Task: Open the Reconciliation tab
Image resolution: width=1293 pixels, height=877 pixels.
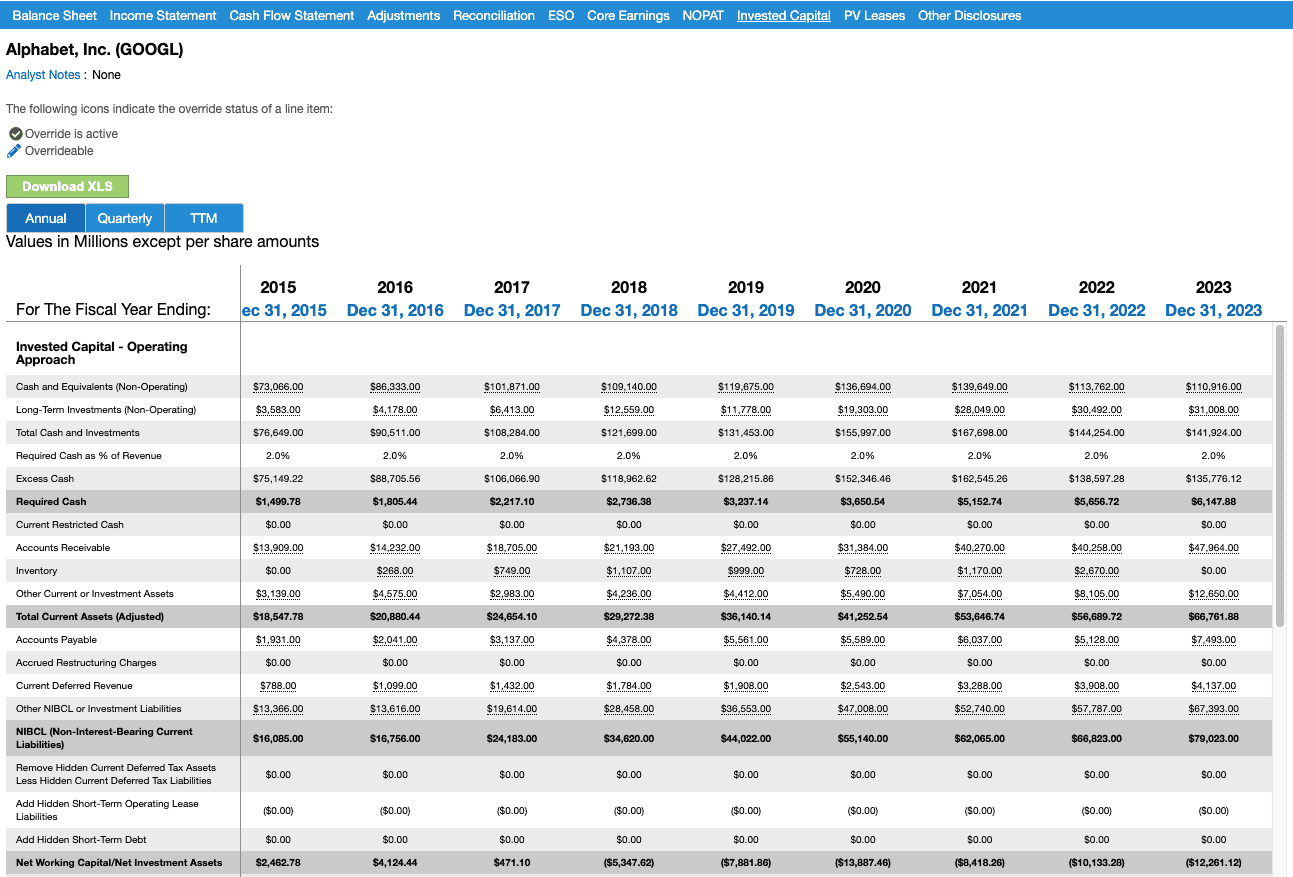Action: (x=494, y=15)
